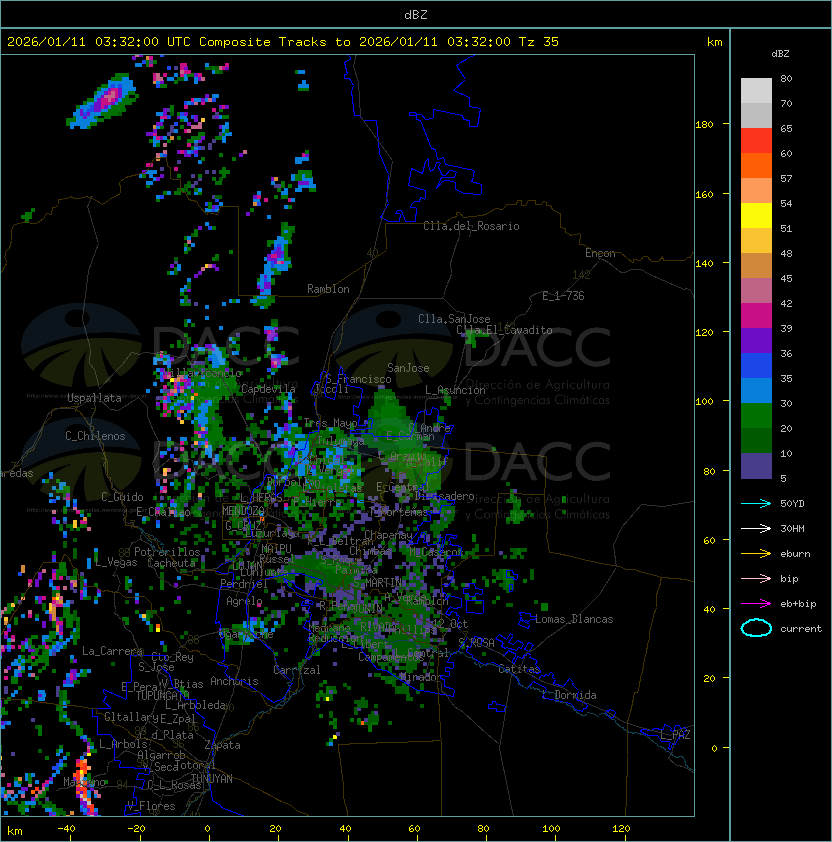Click the 'Agrelo' location label

point(244,601)
